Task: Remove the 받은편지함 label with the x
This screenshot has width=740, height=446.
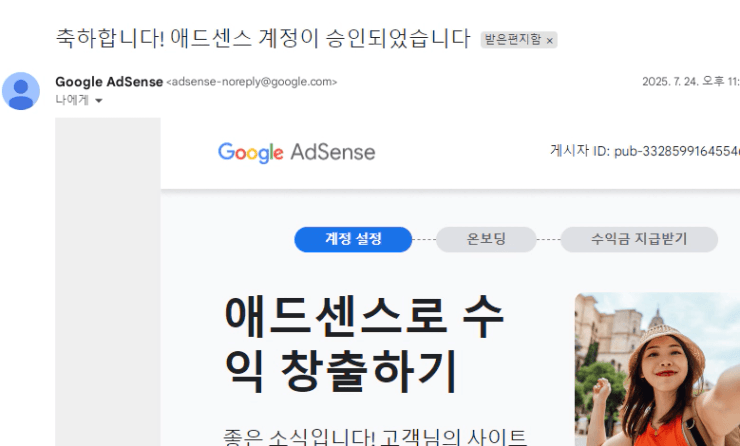Action: [549, 41]
